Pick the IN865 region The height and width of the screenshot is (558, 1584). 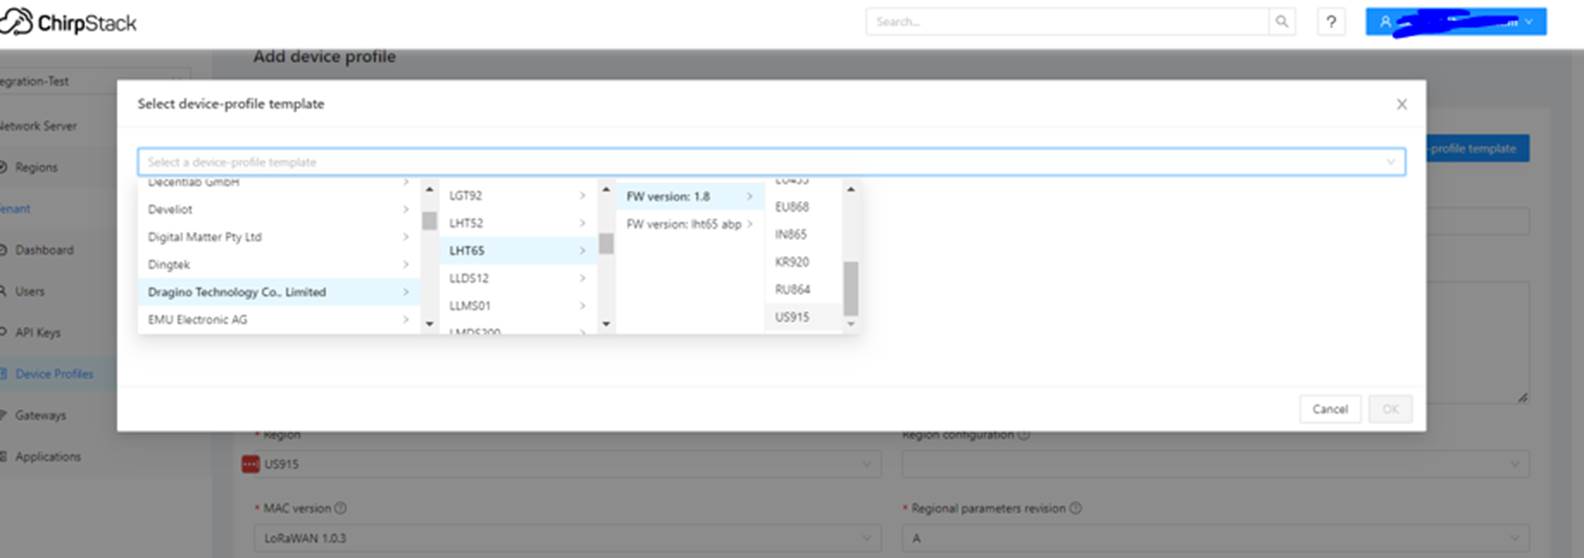[x=804, y=234]
